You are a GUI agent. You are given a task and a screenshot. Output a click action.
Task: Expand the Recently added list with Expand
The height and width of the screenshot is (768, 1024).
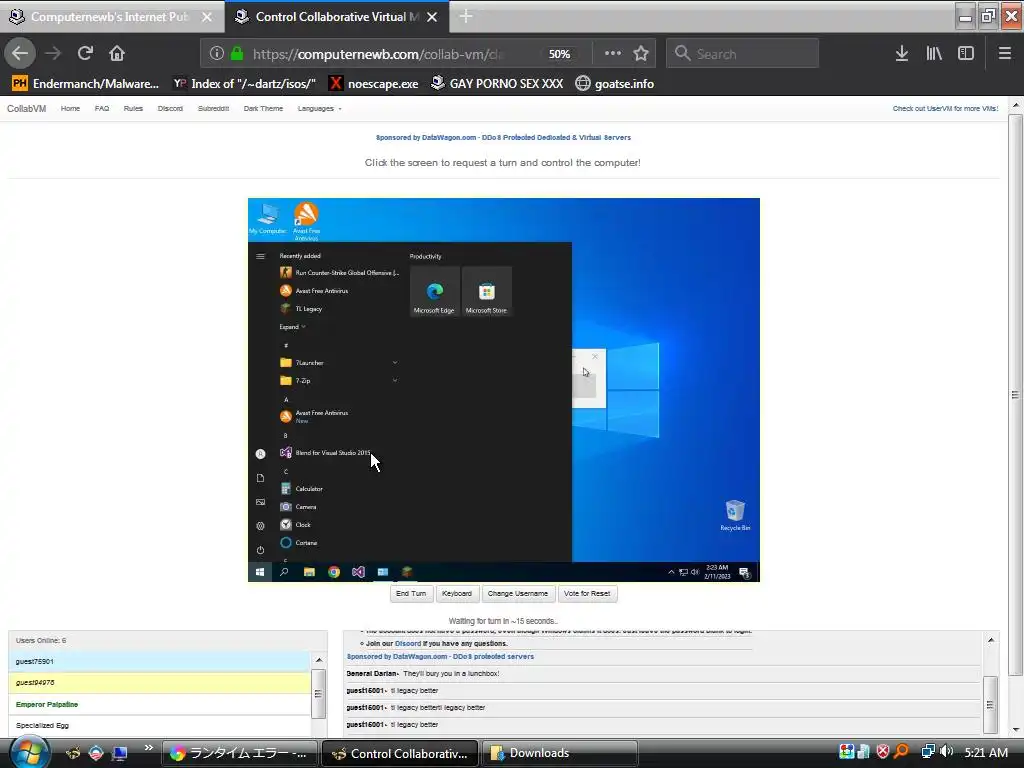coord(293,327)
